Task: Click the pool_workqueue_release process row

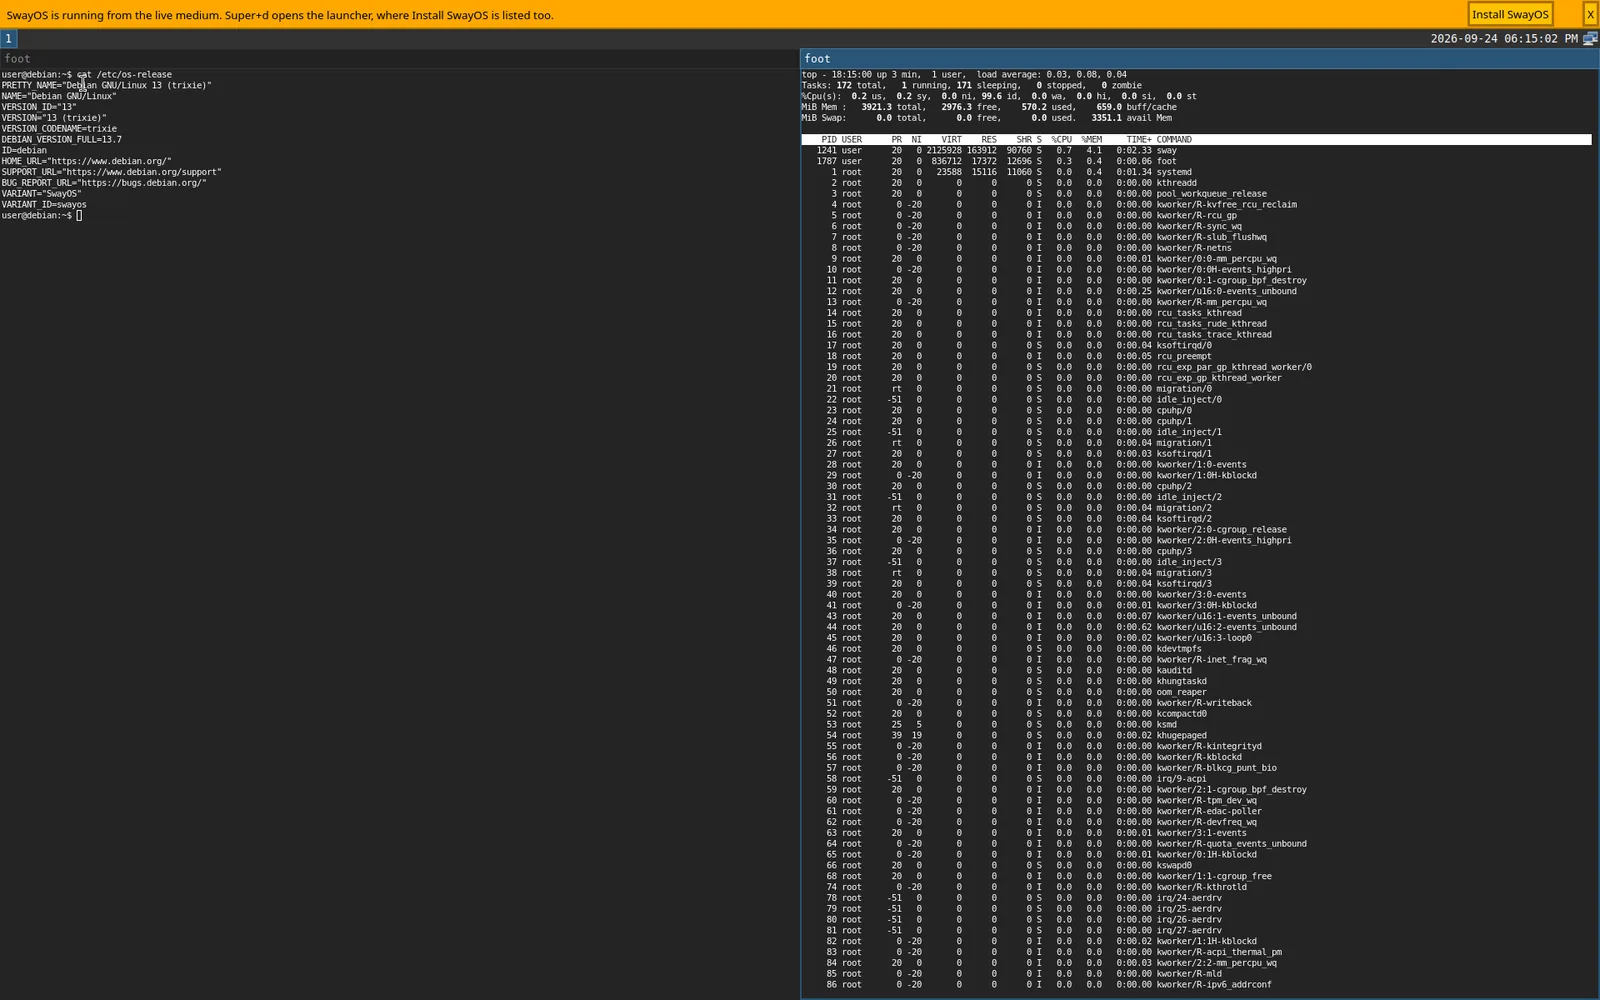Action: pos(1196,194)
